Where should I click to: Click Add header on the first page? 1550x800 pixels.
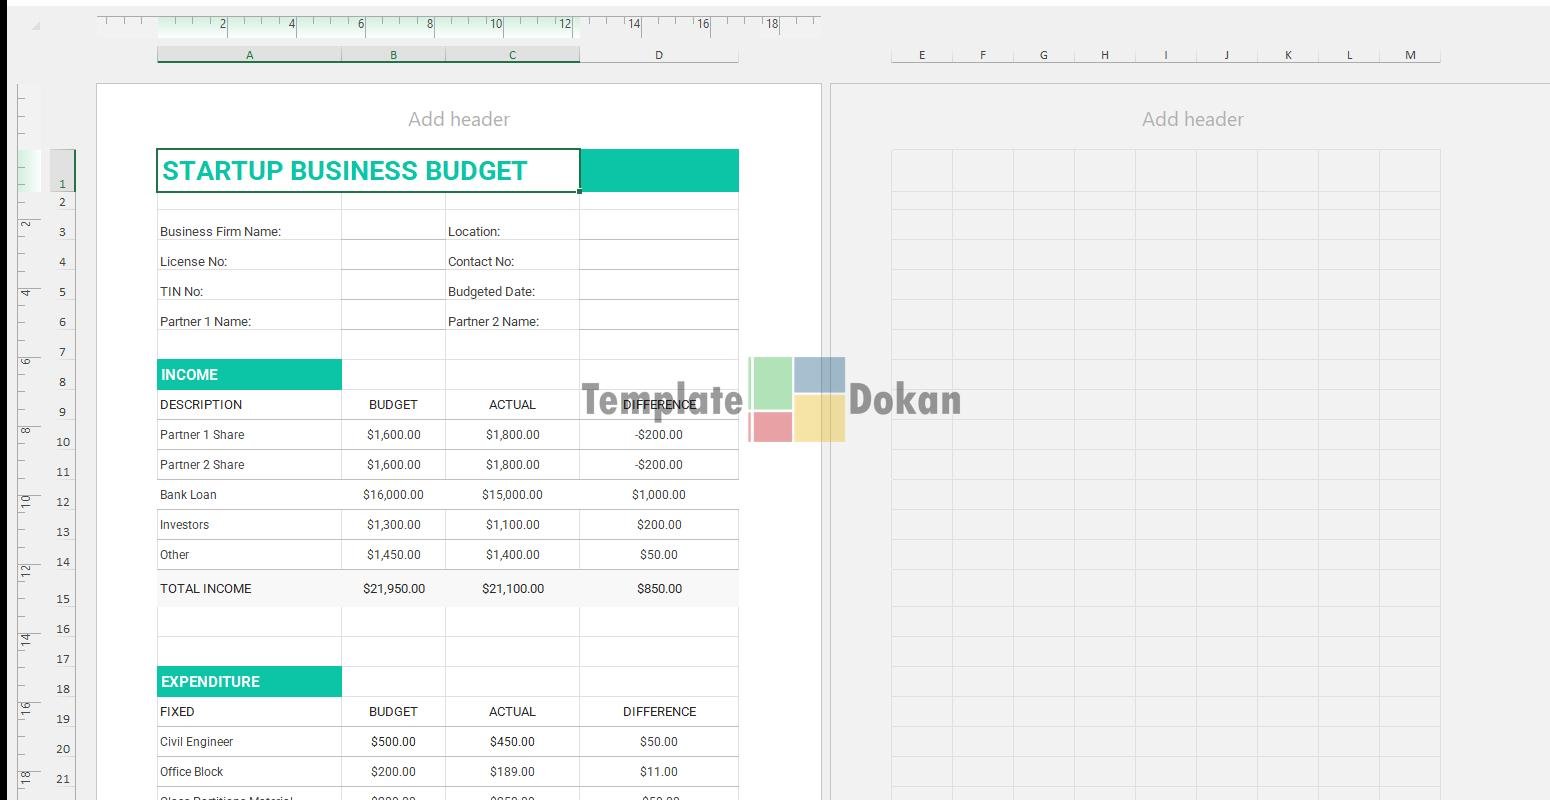(458, 119)
